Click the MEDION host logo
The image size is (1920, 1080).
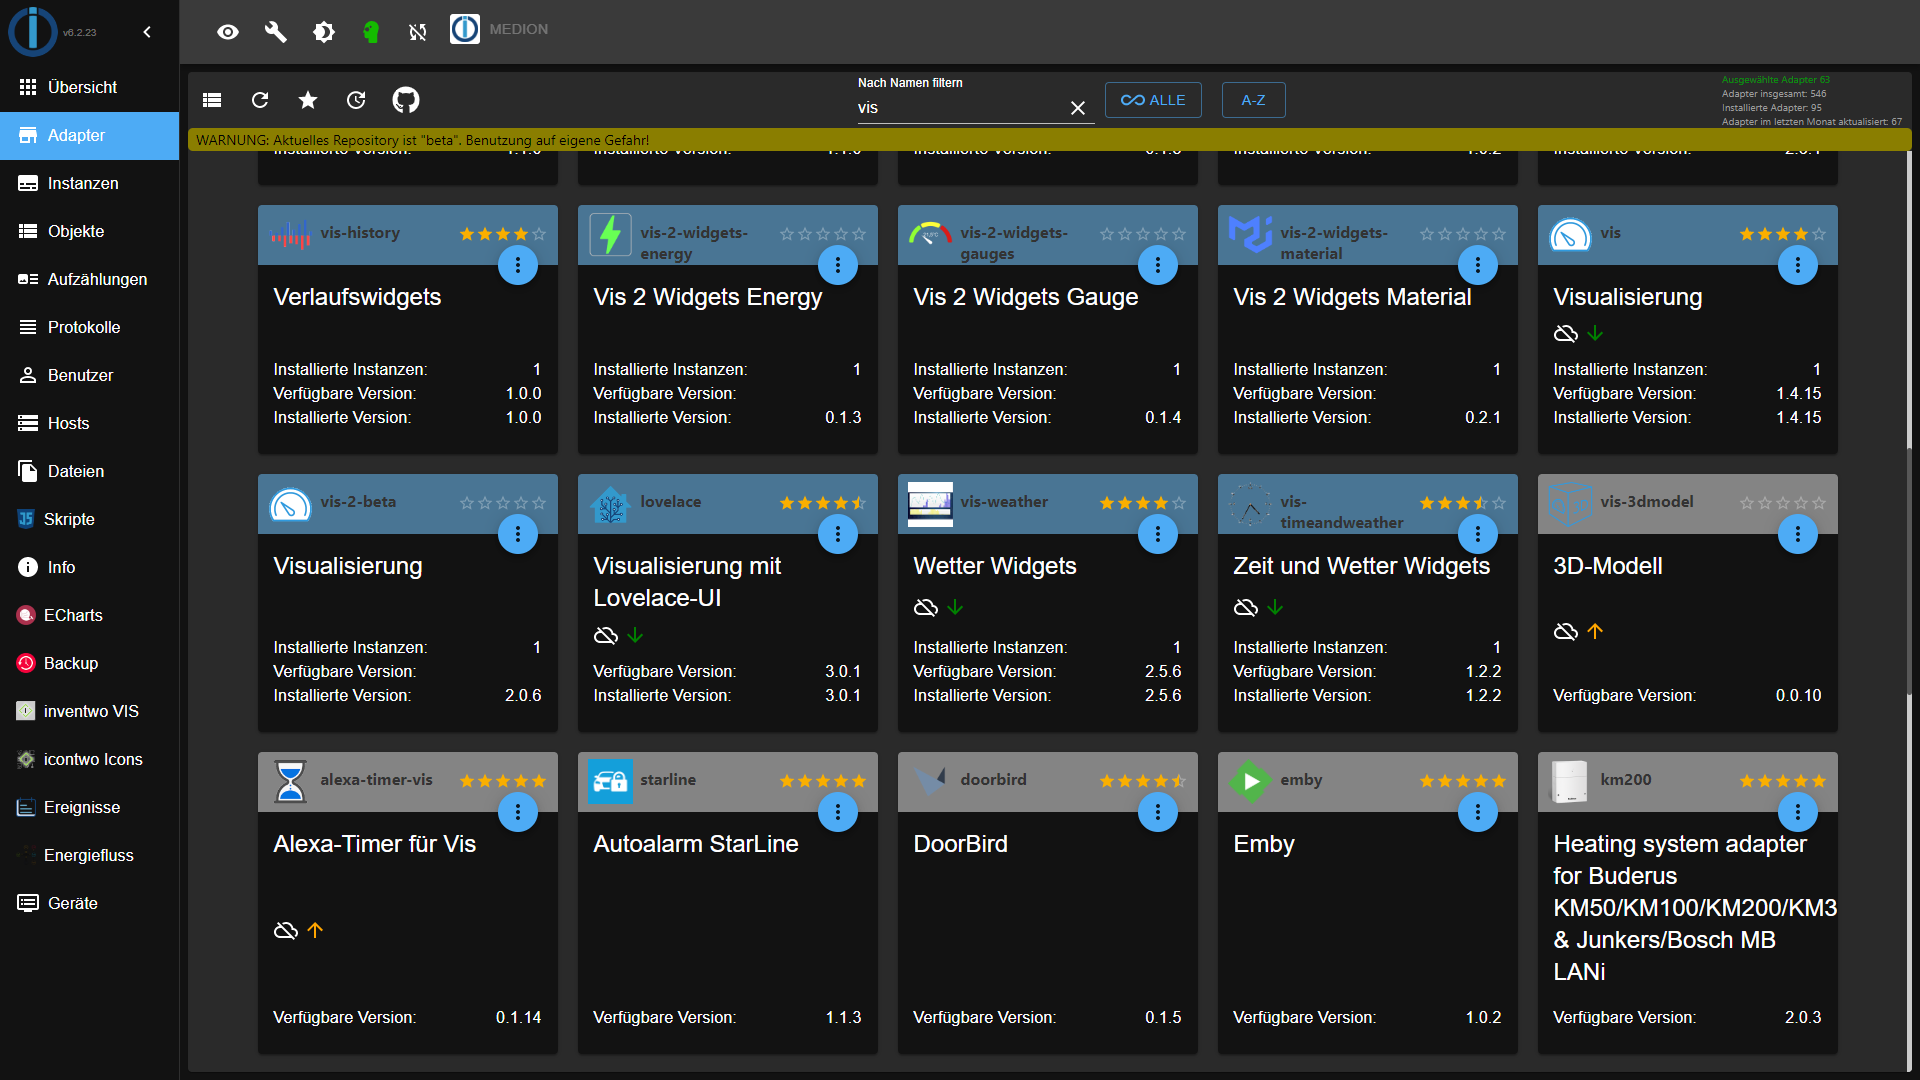tap(465, 29)
